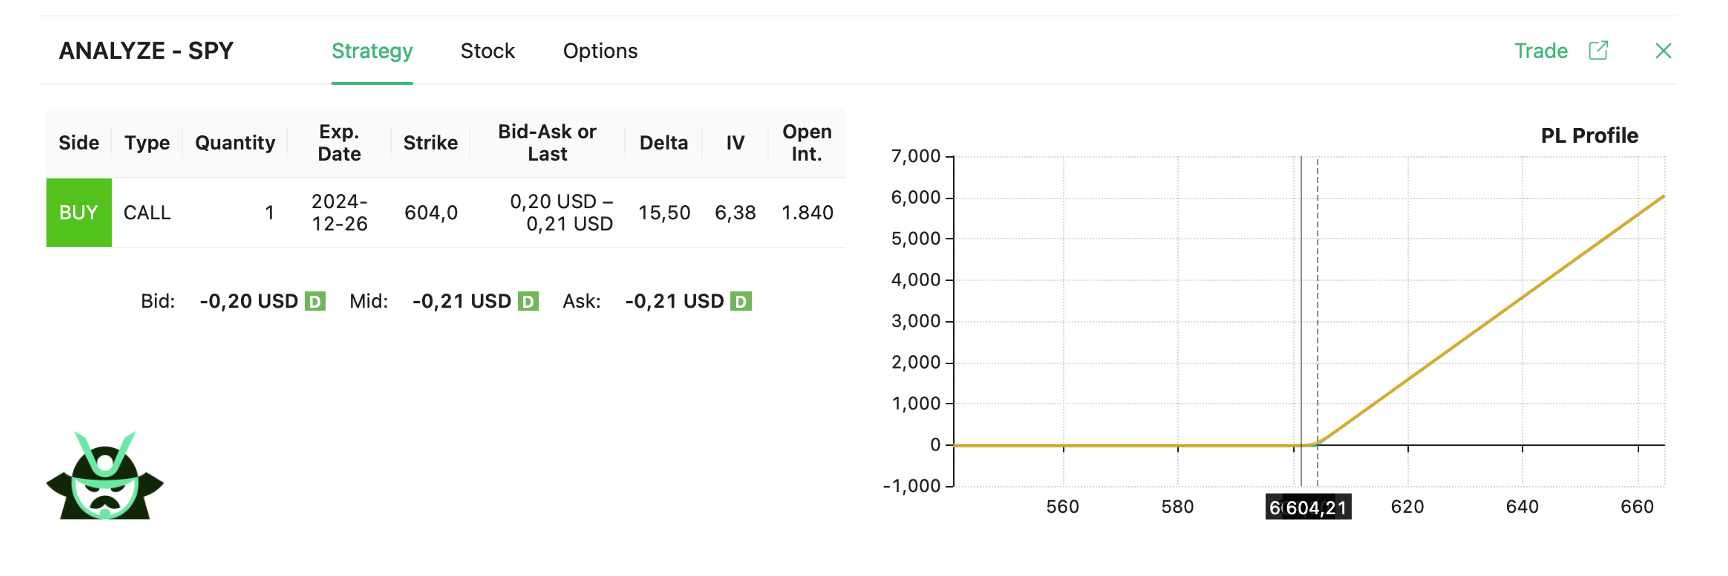Select the Strategy tab

[x=372, y=51]
